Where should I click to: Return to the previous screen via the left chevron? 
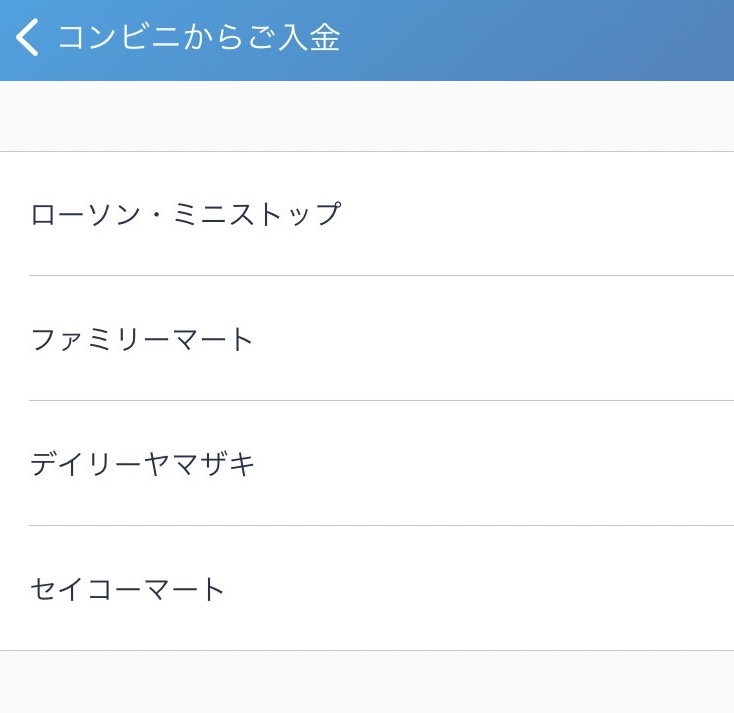(27, 37)
